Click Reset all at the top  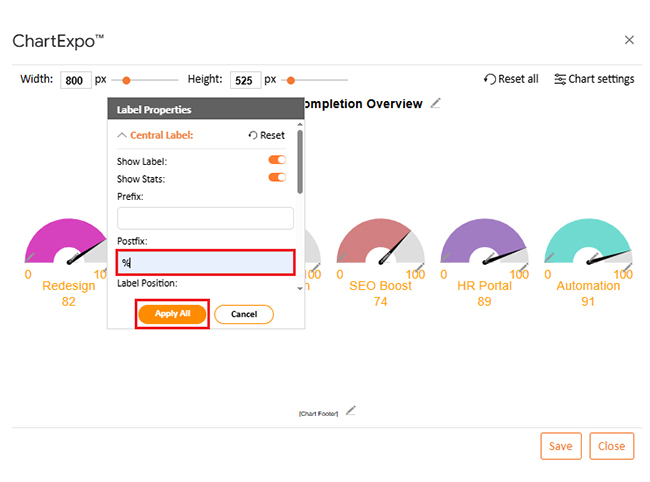[511, 79]
